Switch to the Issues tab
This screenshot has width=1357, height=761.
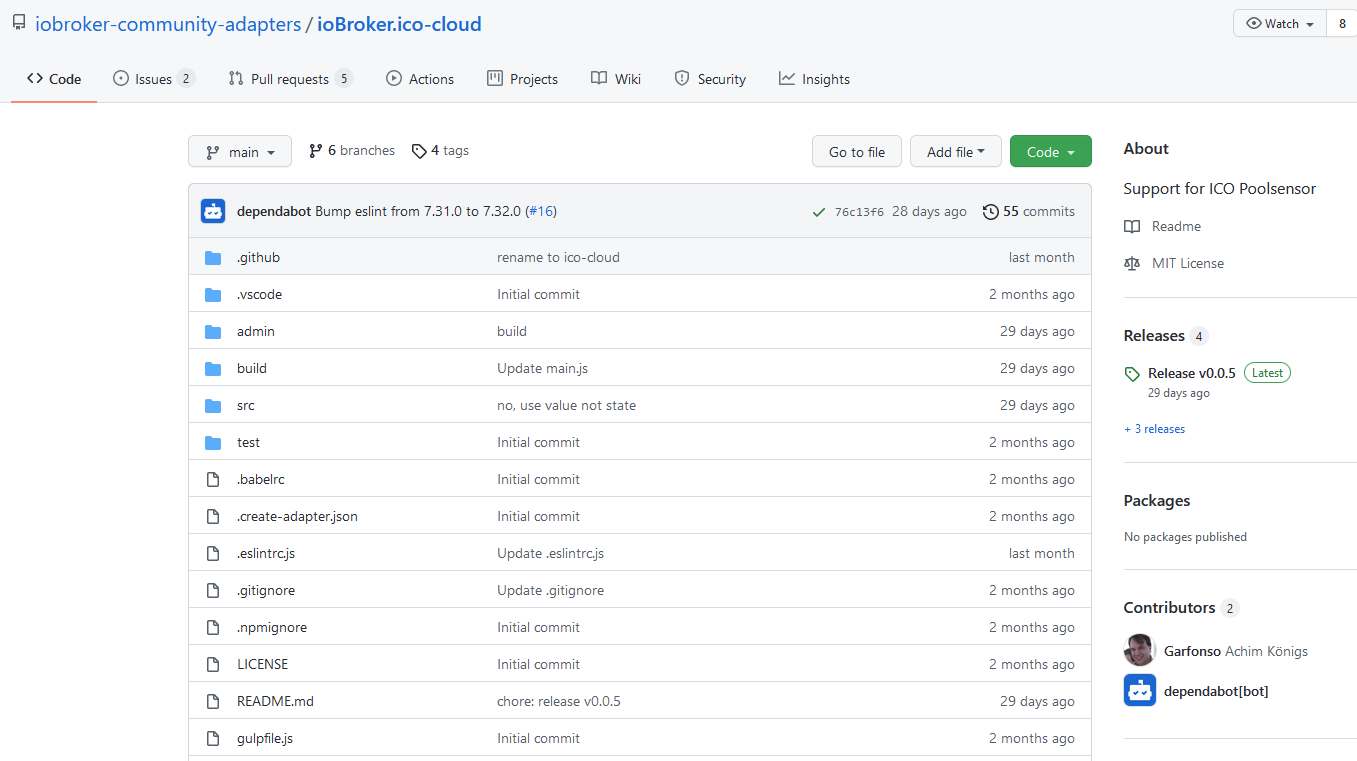[153, 79]
